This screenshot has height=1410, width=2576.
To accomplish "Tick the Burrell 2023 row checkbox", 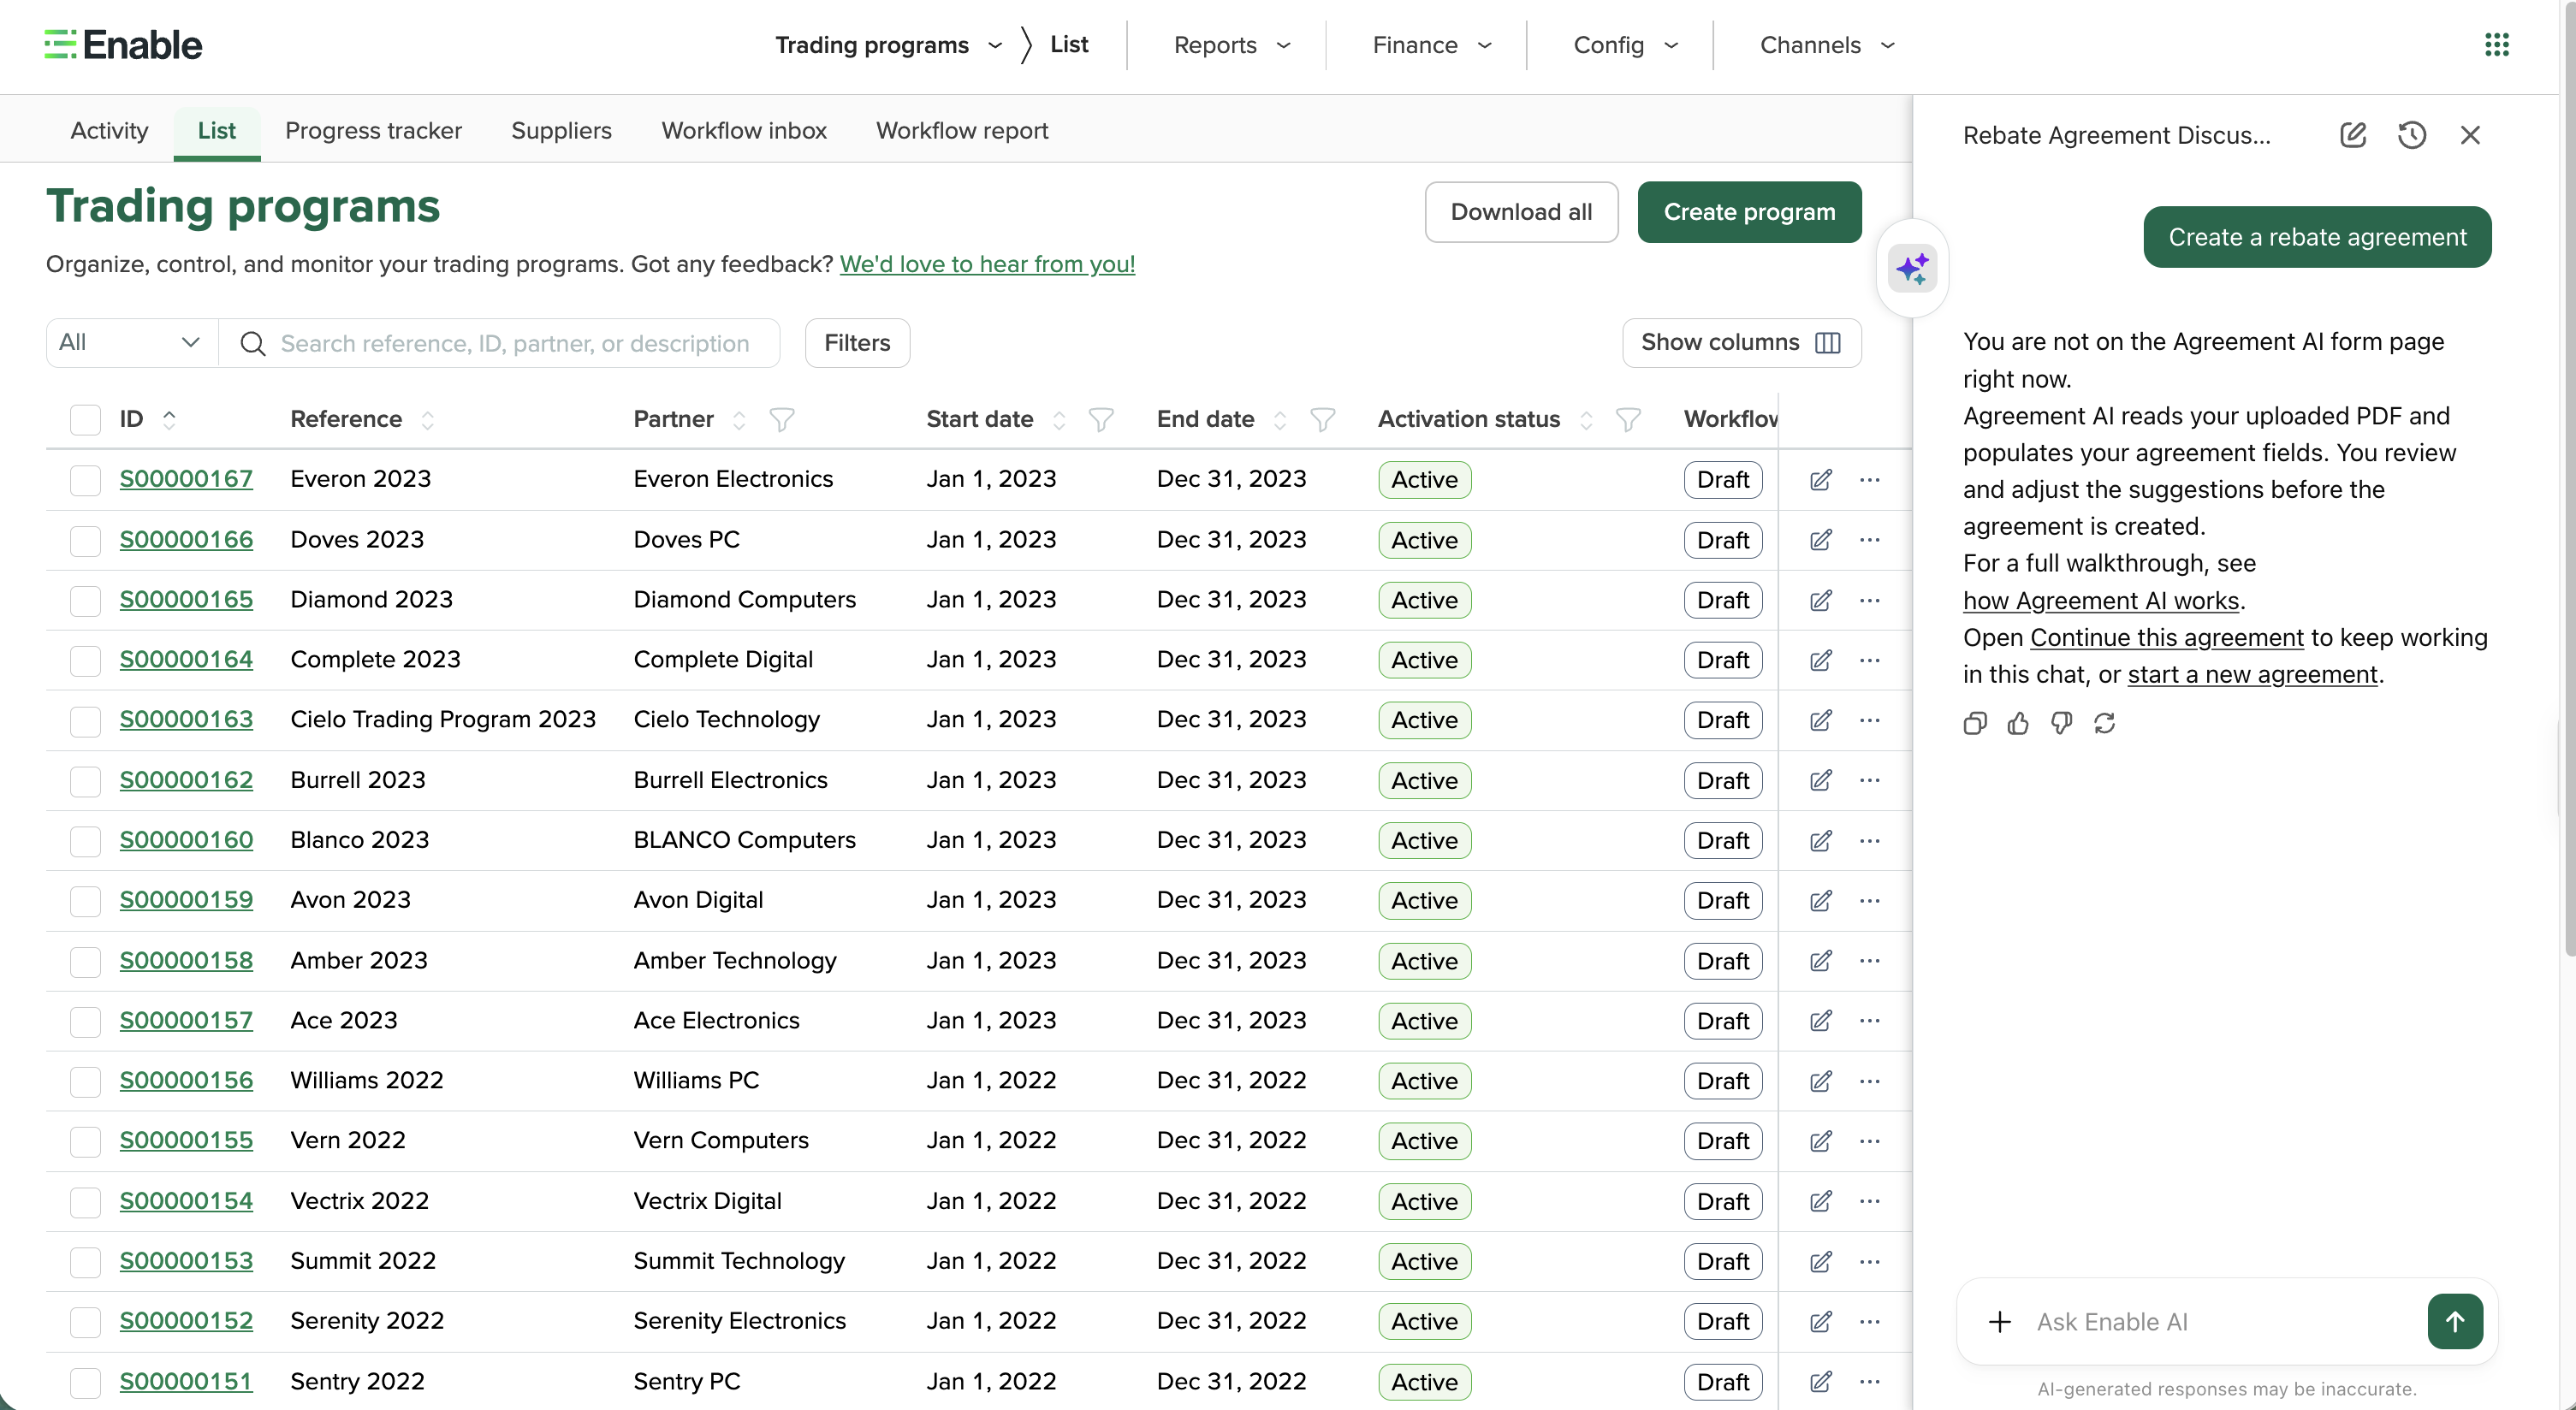I will pos(86,780).
